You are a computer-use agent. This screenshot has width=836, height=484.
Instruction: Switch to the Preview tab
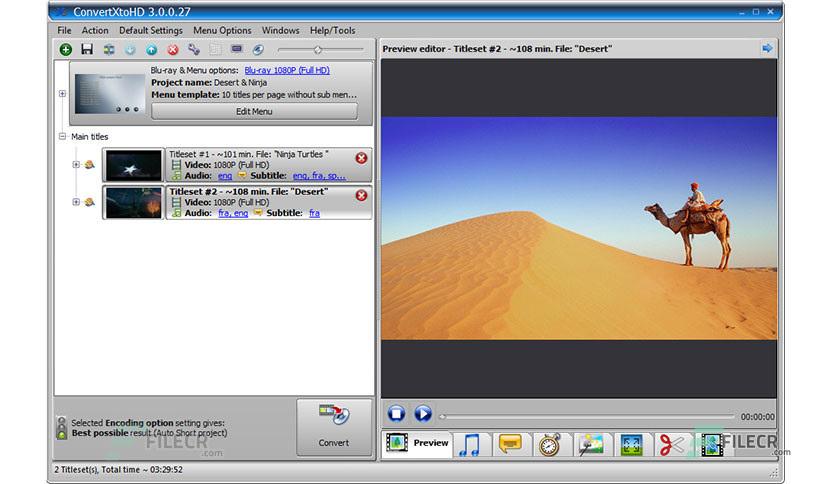pos(417,442)
